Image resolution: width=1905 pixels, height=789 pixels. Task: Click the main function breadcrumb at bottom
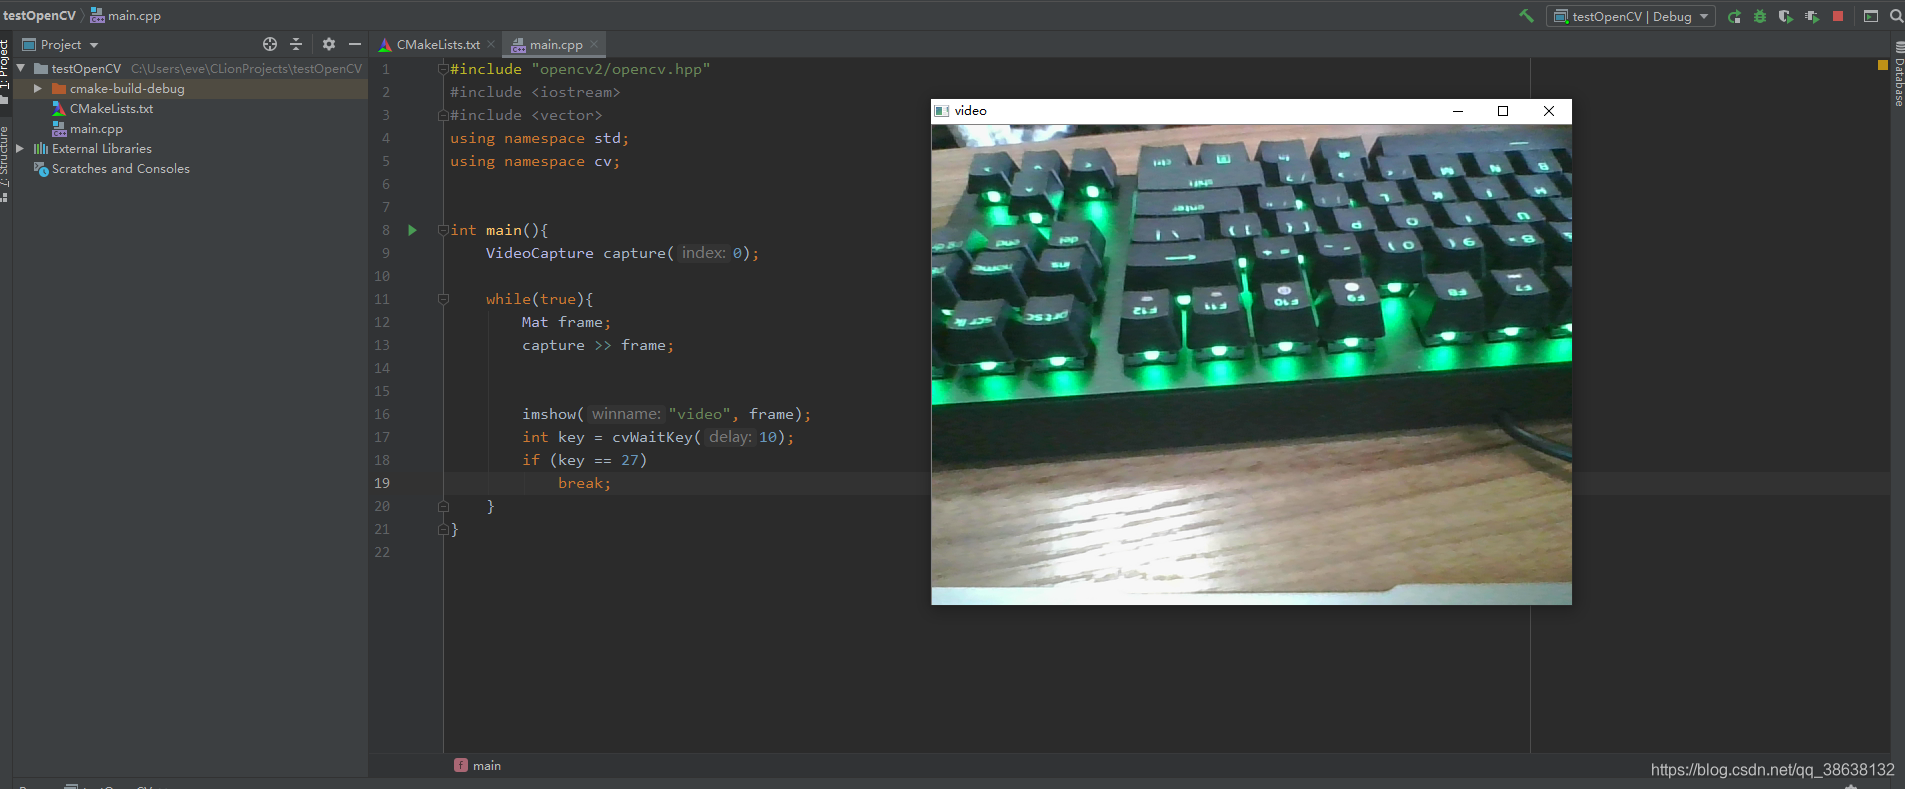point(478,765)
